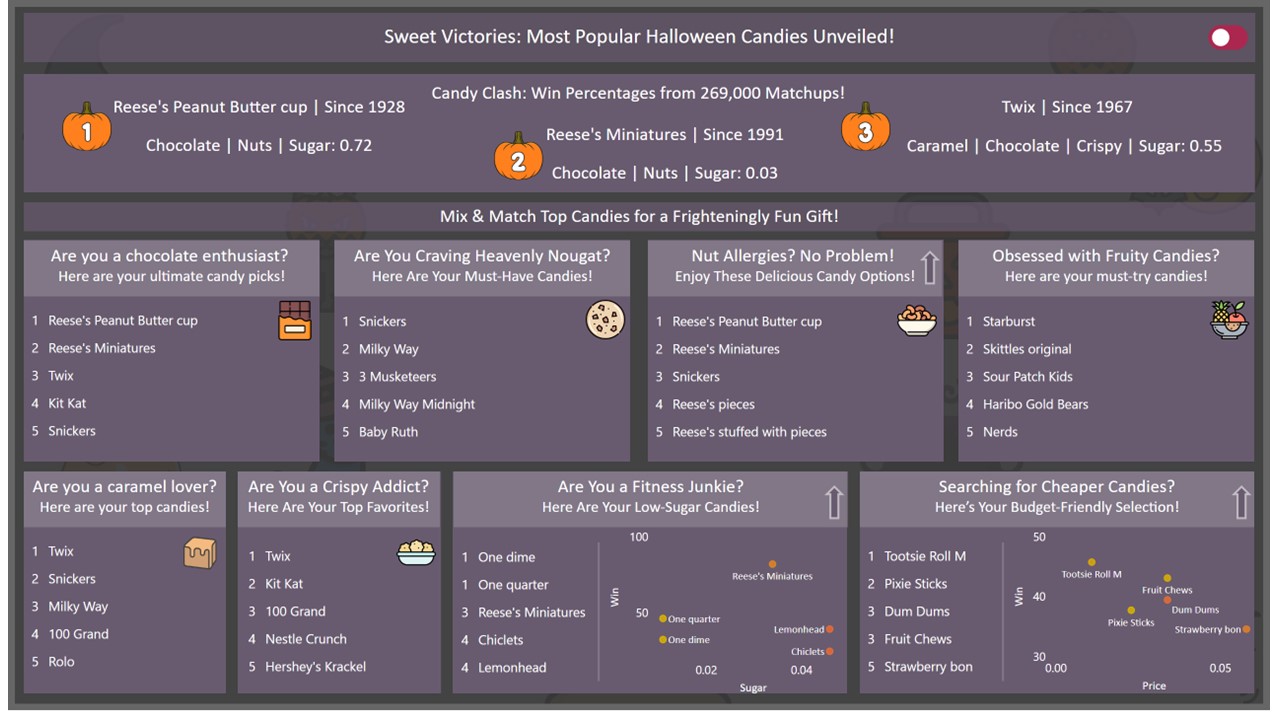1280x720 pixels.
Task: Select the Dum Dums scatter point
Action: pyautogui.click(x=1167, y=600)
